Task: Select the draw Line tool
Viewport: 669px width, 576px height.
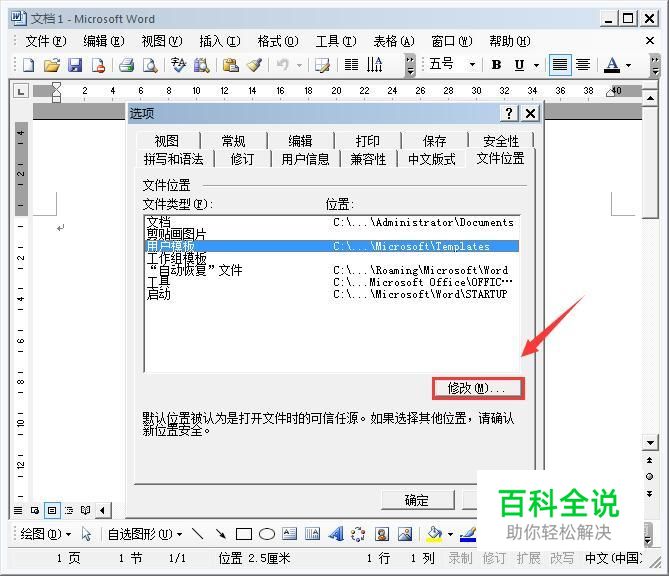Action: point(197,534)
